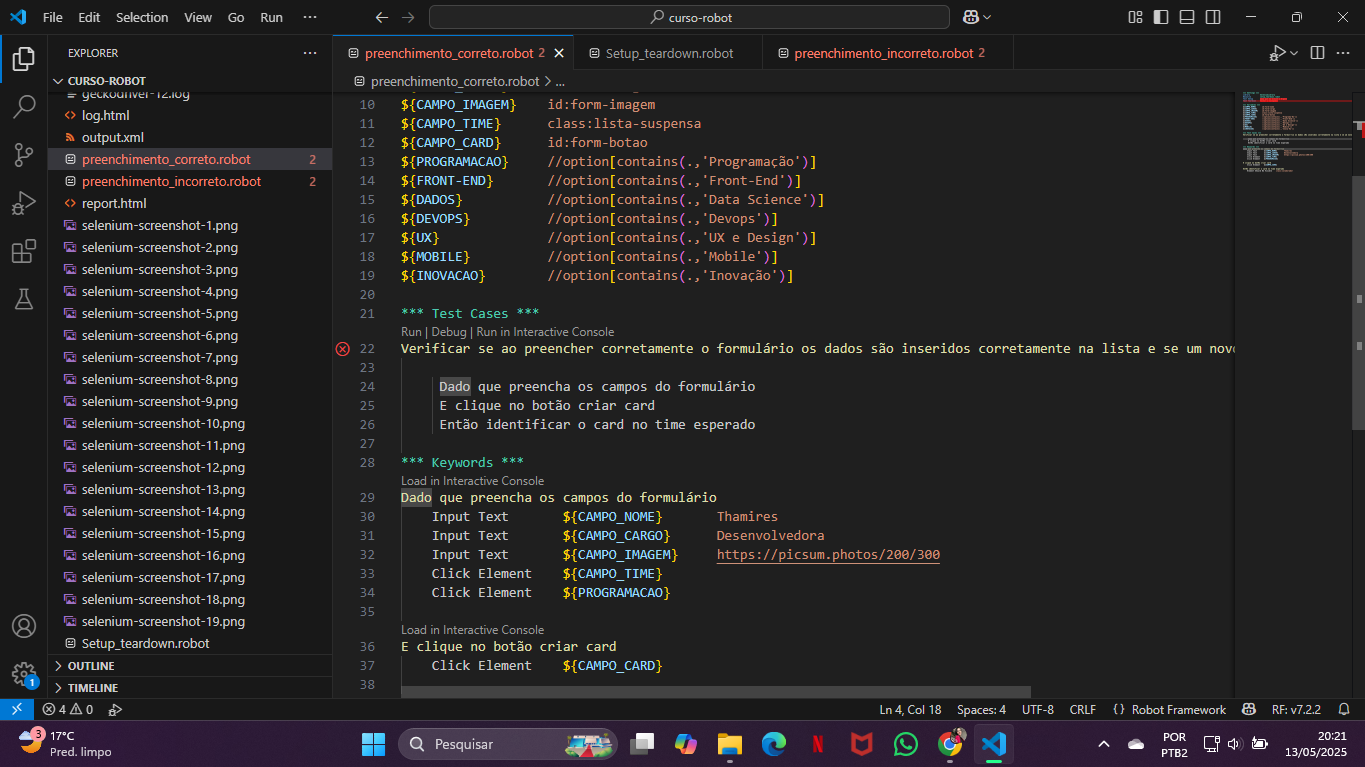This screenshot has height=767, width=1365.
Task: Switch to the Setup_teardown.robot tab
Action: 668,53
